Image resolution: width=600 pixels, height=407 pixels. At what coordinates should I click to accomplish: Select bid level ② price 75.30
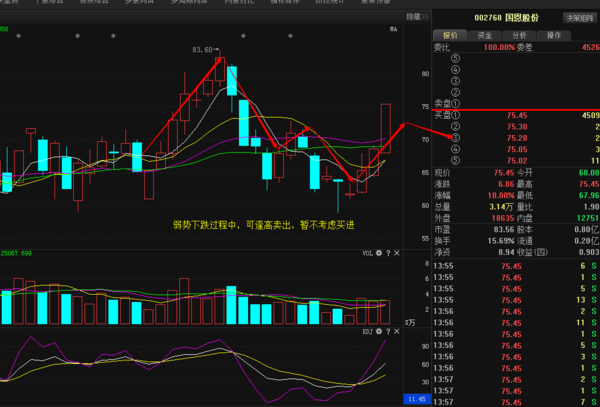pos(517,127)
